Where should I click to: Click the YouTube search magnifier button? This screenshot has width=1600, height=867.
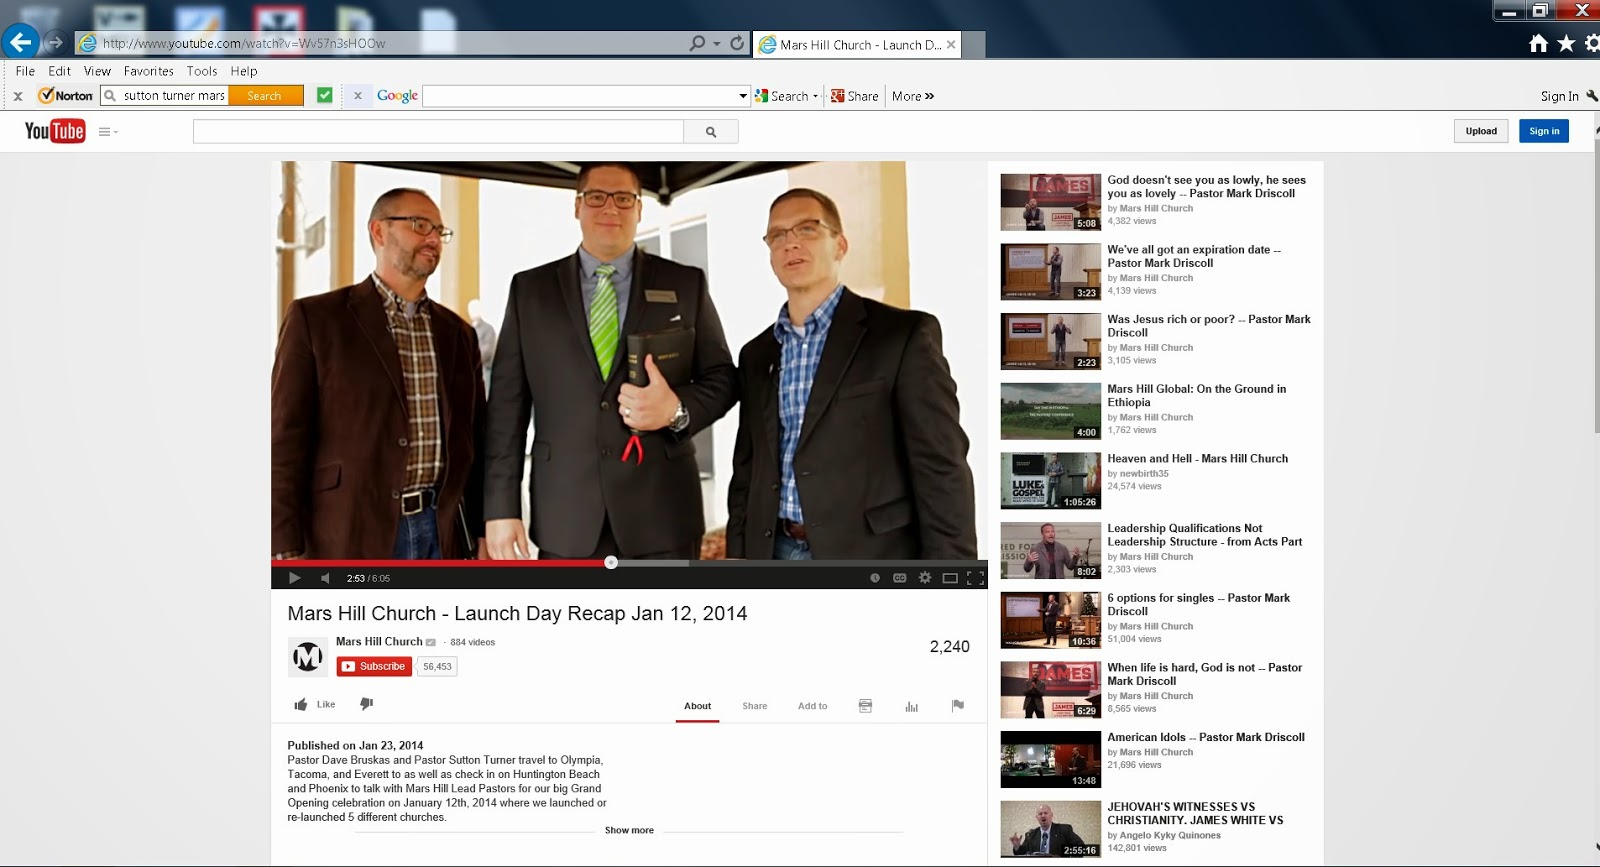(711, 131)
